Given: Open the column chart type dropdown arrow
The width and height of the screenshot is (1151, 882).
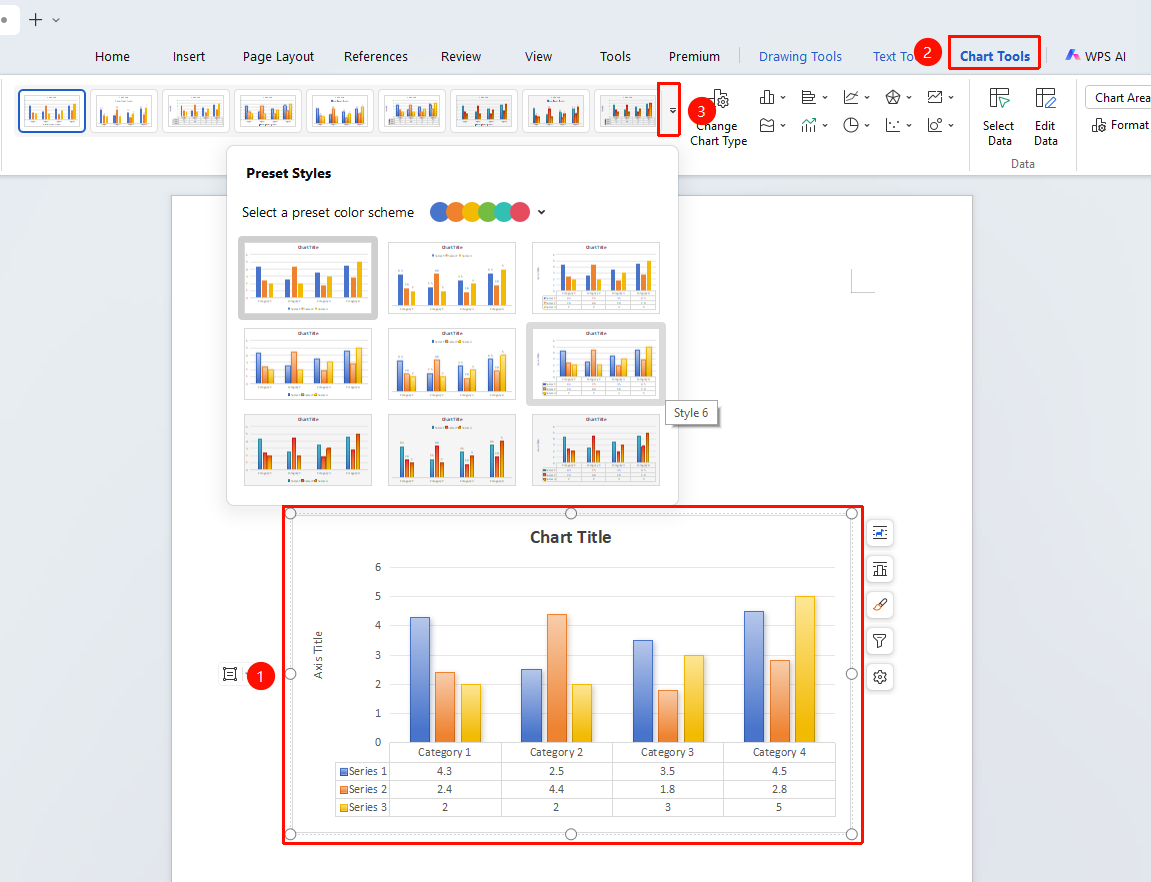Looking at the screenshot, I should (x=783, y=97).
